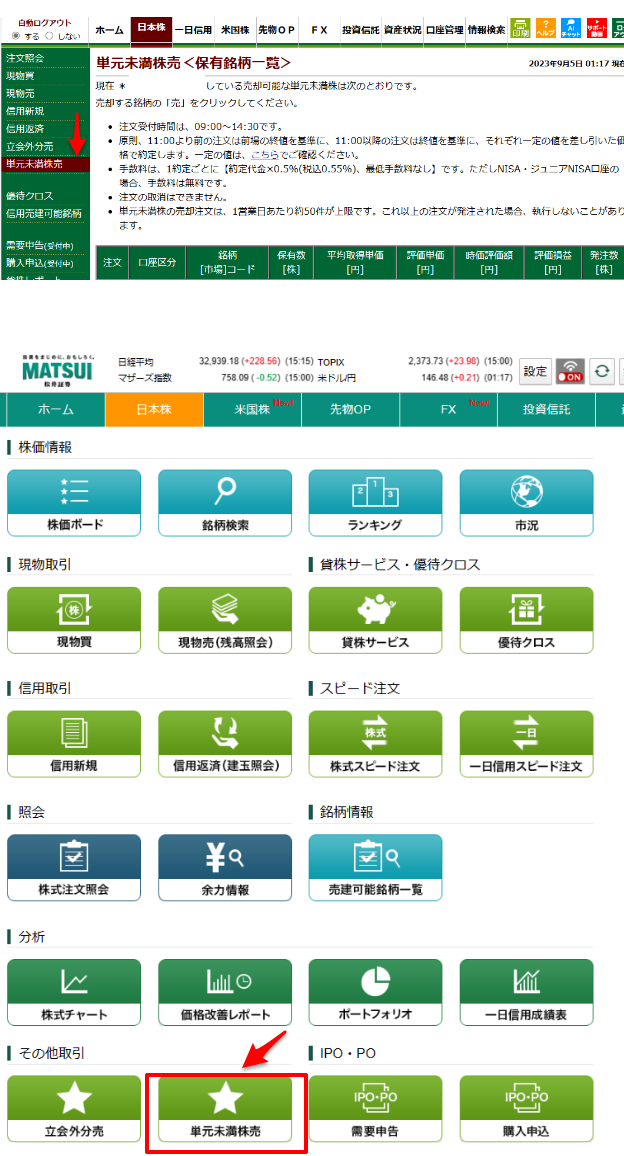Click the orange ヘルプ help icon

point(546,28)
